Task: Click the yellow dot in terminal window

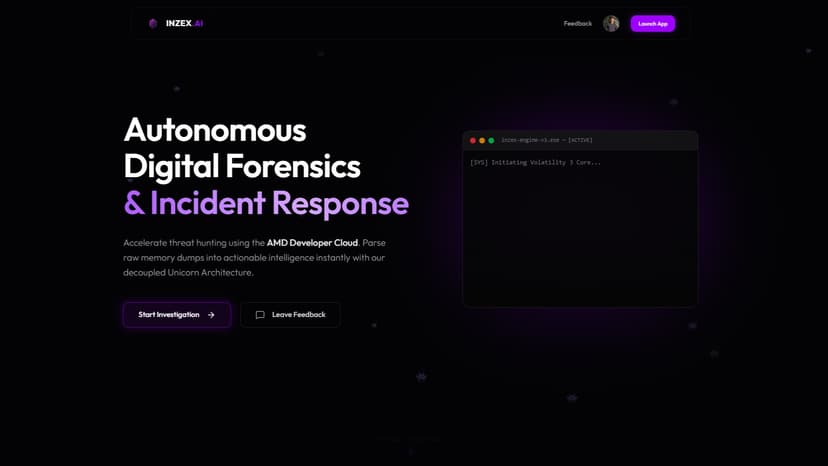Action: coord(482,141)
